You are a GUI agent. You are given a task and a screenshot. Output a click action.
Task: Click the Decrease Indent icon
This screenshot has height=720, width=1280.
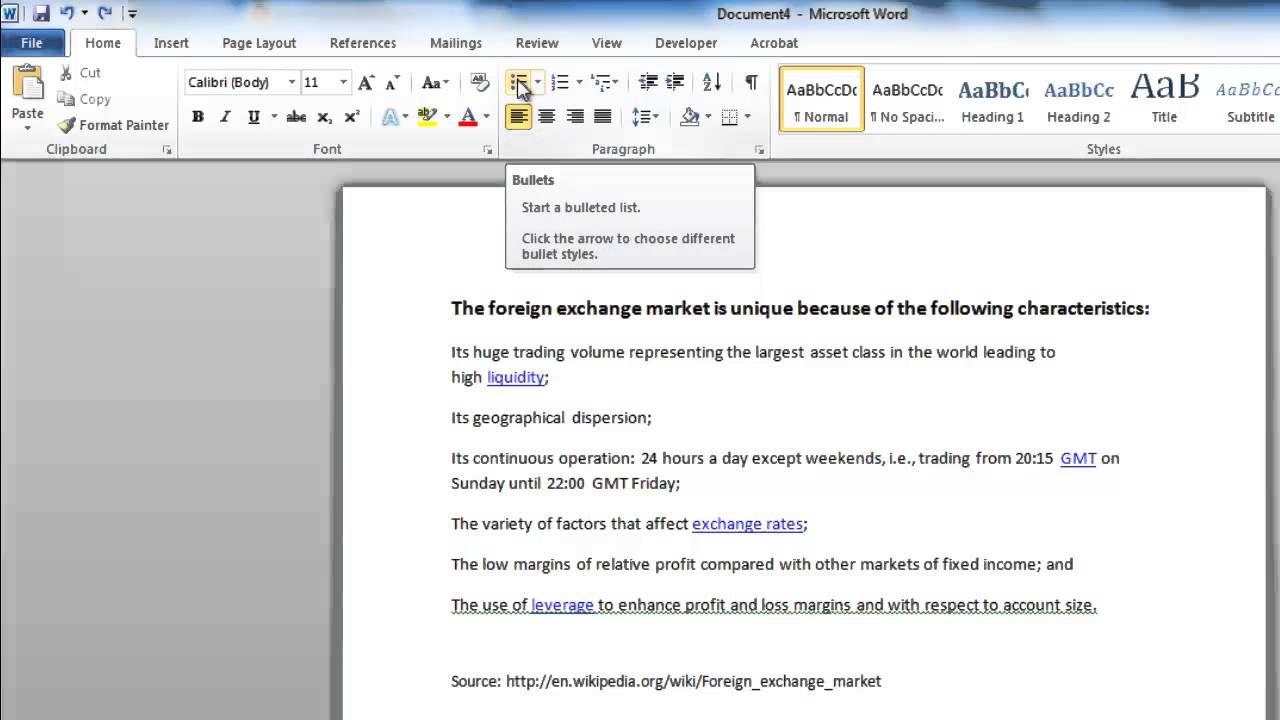point(648,83)
